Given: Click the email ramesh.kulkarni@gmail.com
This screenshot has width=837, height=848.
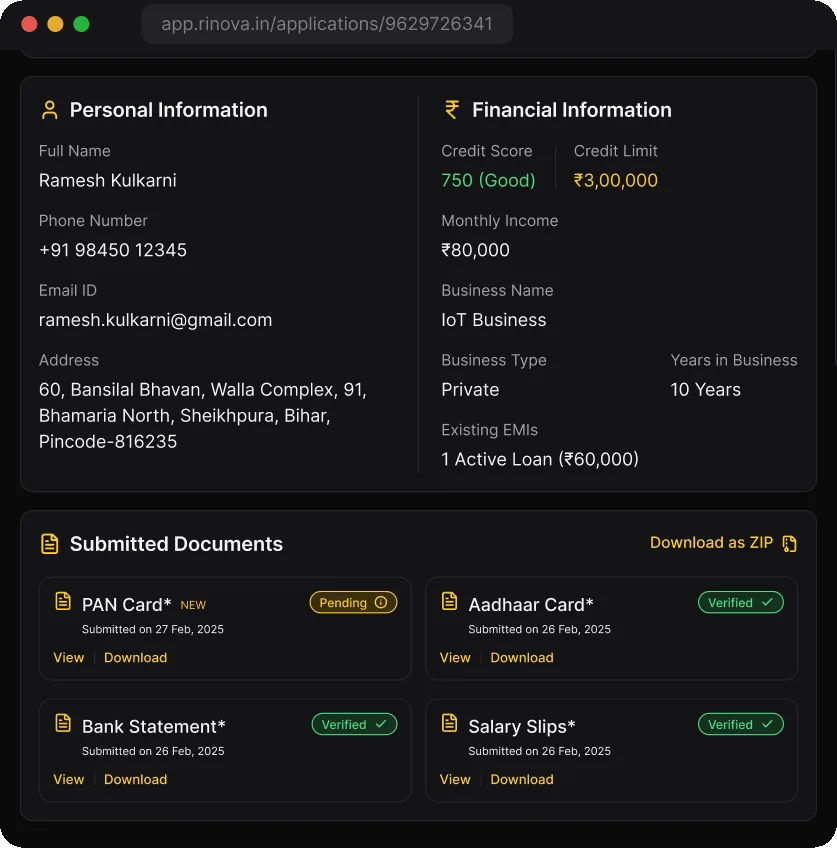Looking at the screenshot, I should (155, 320).
